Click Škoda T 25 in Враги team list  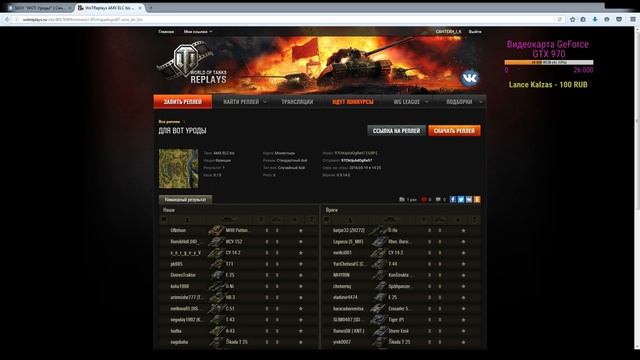(x=399, y=342)
